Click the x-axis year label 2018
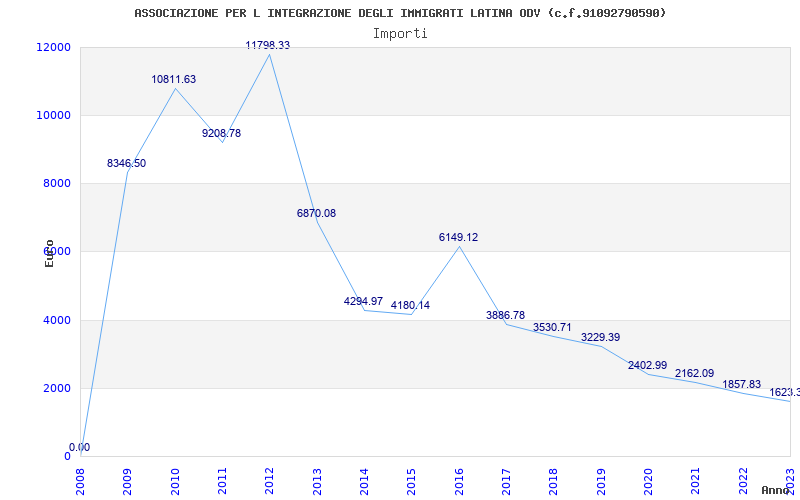Screen dimensions: 800x500 point(554,481)
